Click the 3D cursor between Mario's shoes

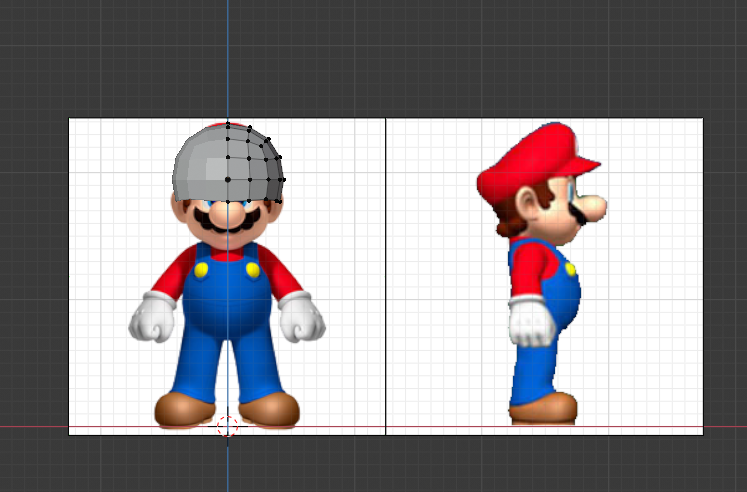[x=227, y=426]
